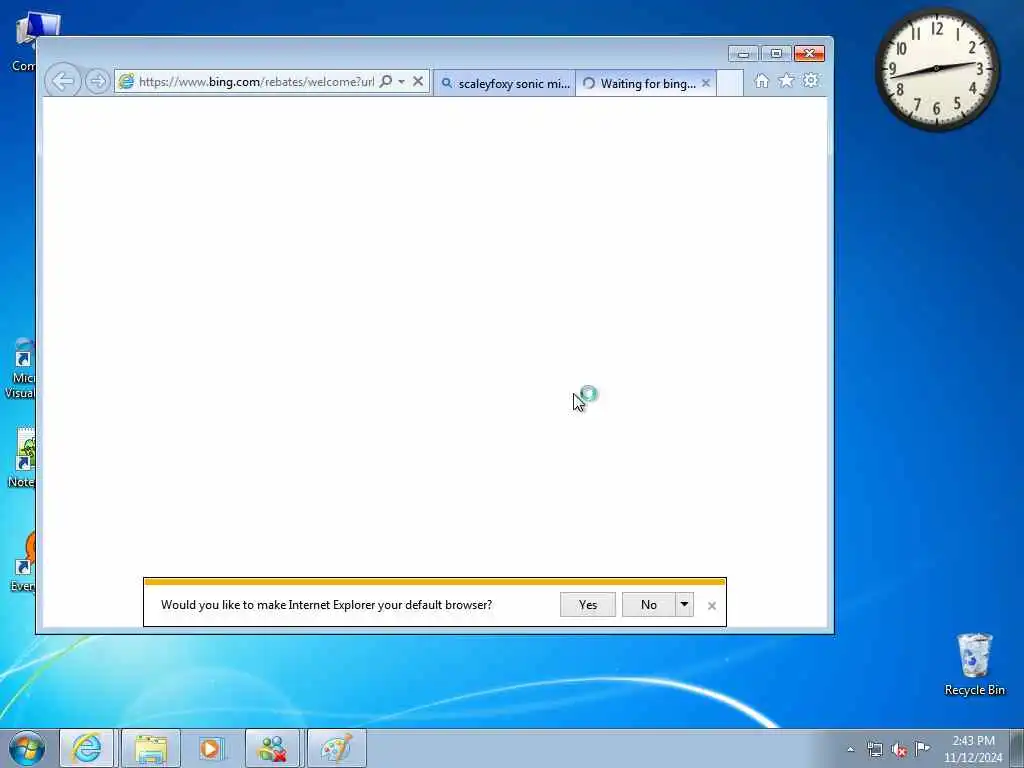Click the bing.com URL address field
Viewport: 1024px width, 768px height.
256,82
